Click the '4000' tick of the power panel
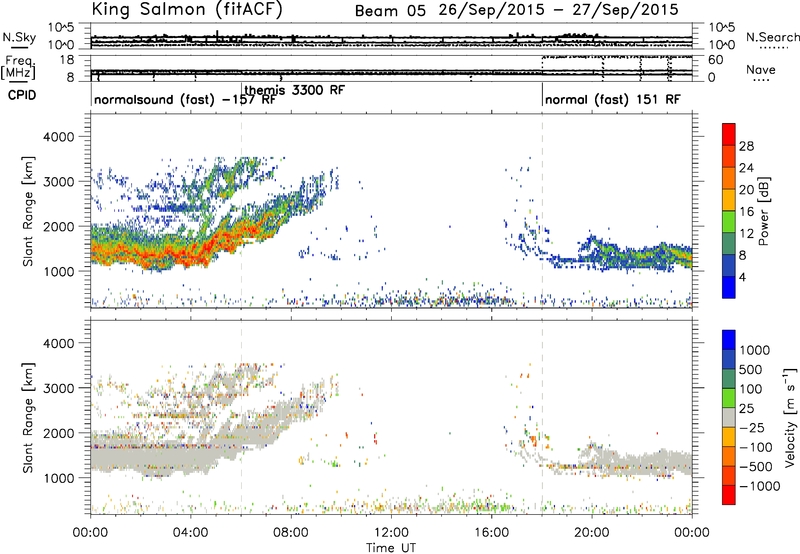Image resolution: width=800 pixels, height=554 pixels. click(x=58, y=137)
